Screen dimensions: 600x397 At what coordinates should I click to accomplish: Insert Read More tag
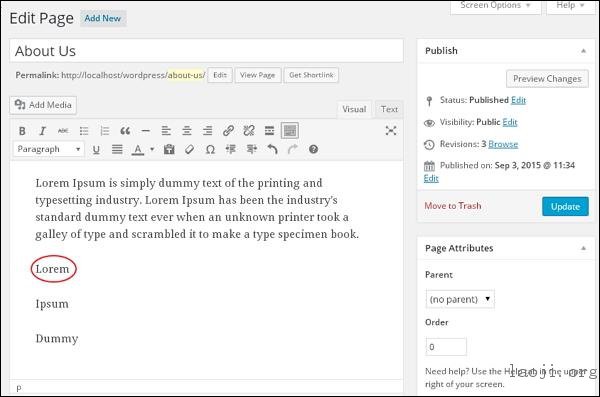tap(269, 131)
